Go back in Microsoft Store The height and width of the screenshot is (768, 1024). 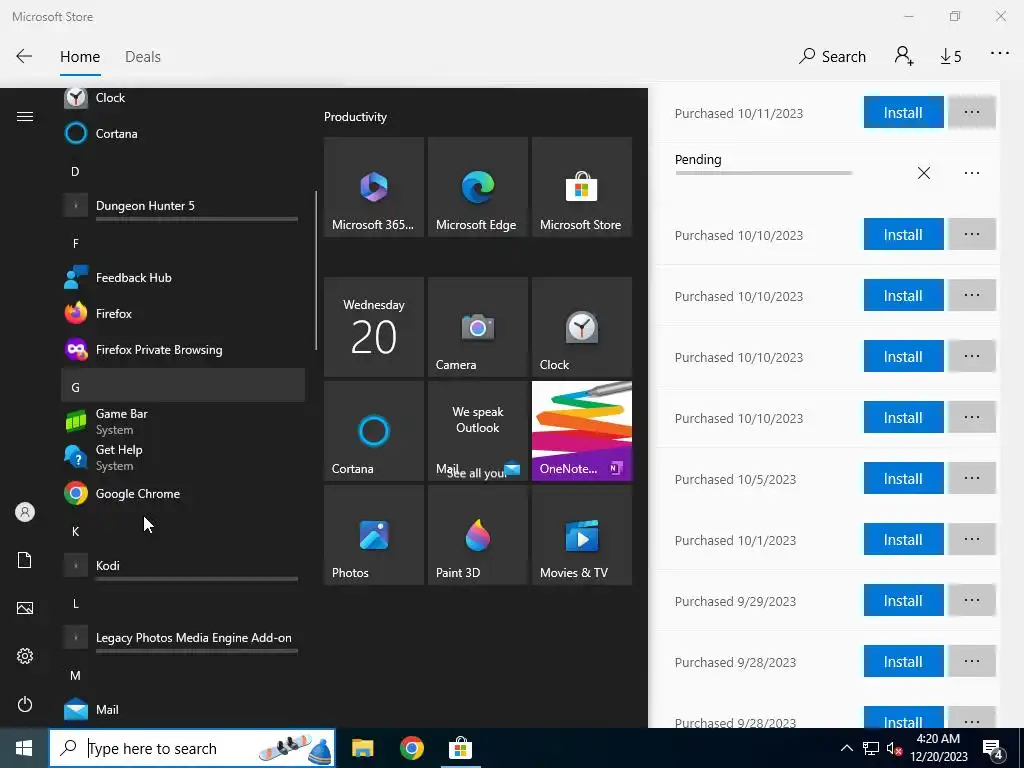click(x=24, y=56)
